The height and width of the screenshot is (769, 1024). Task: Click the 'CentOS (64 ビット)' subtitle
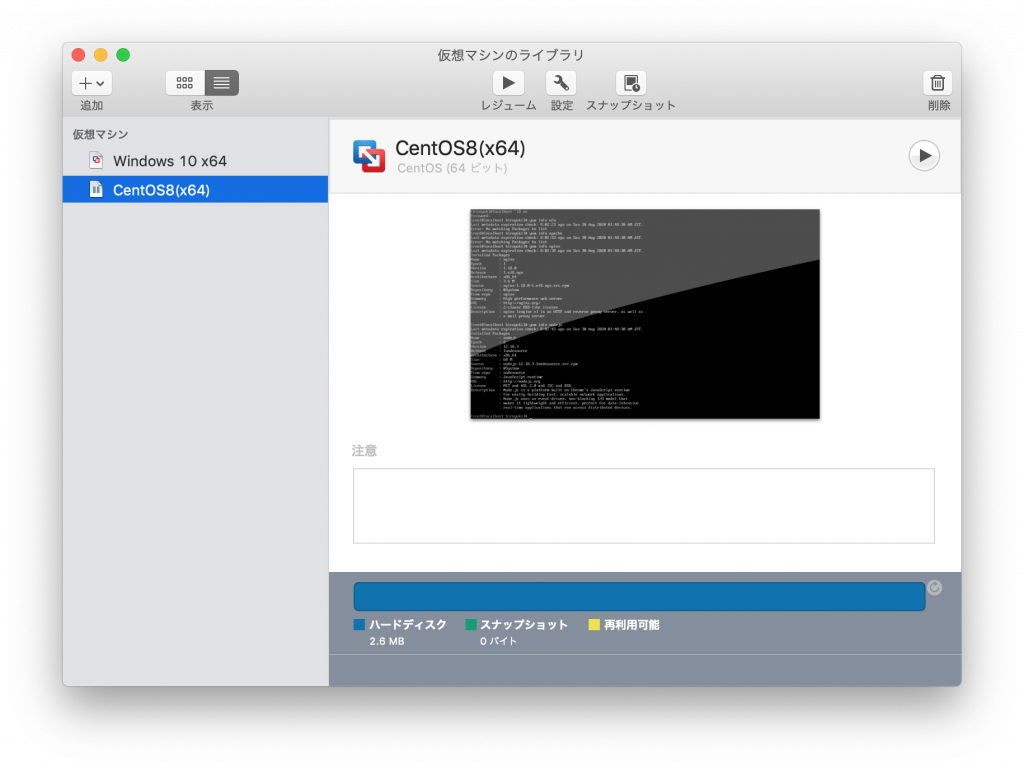pos(452,168)
